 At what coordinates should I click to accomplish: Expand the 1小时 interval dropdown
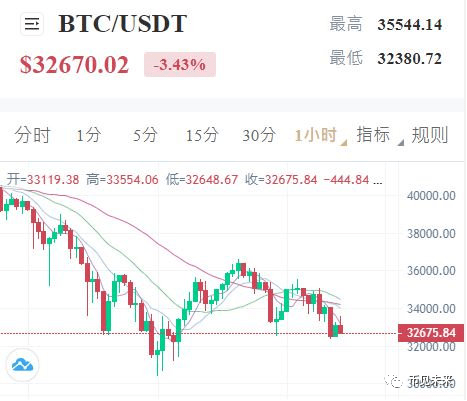coord(321,136)
